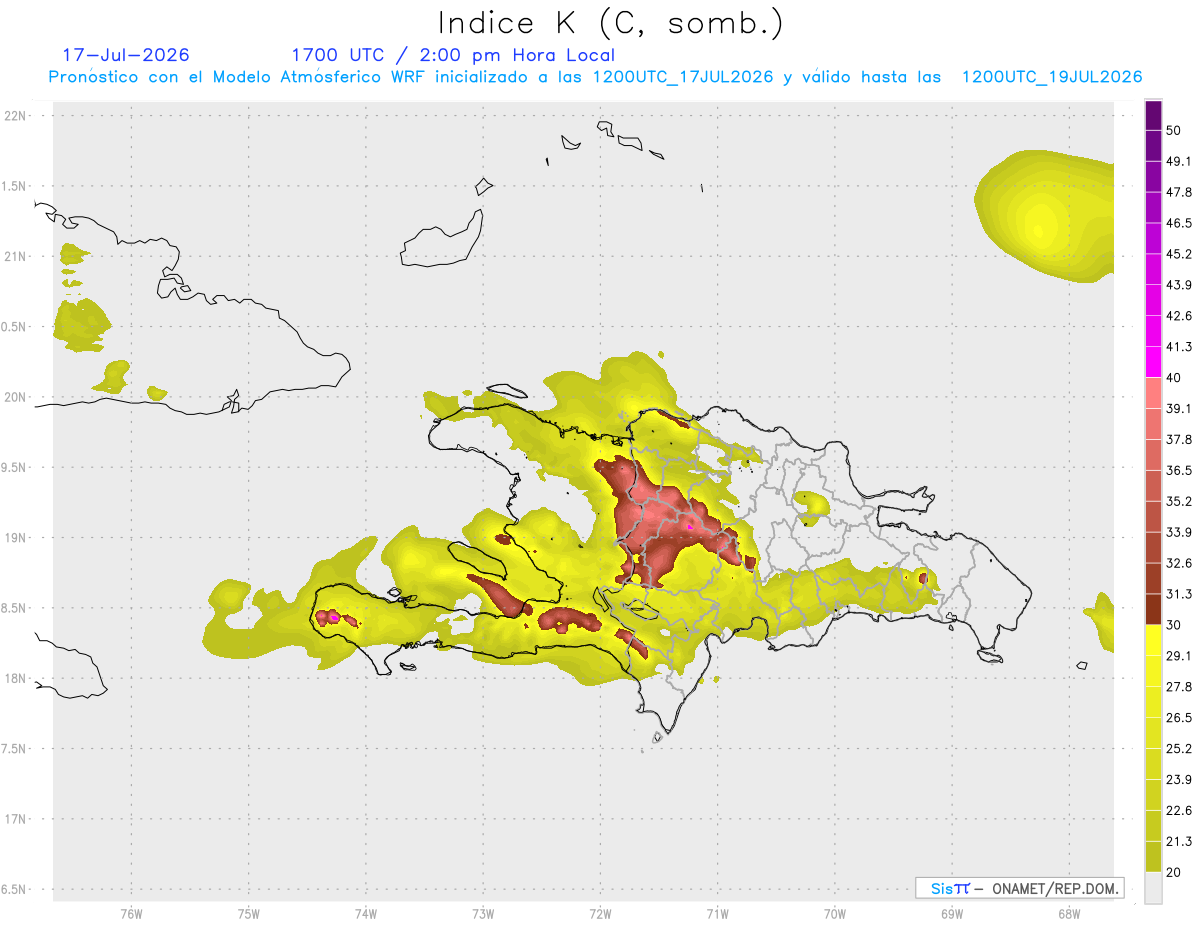Pick the olive swatch between 20 and 21.3
The image size is (1200, 927).
click(x=1153, y=856)
